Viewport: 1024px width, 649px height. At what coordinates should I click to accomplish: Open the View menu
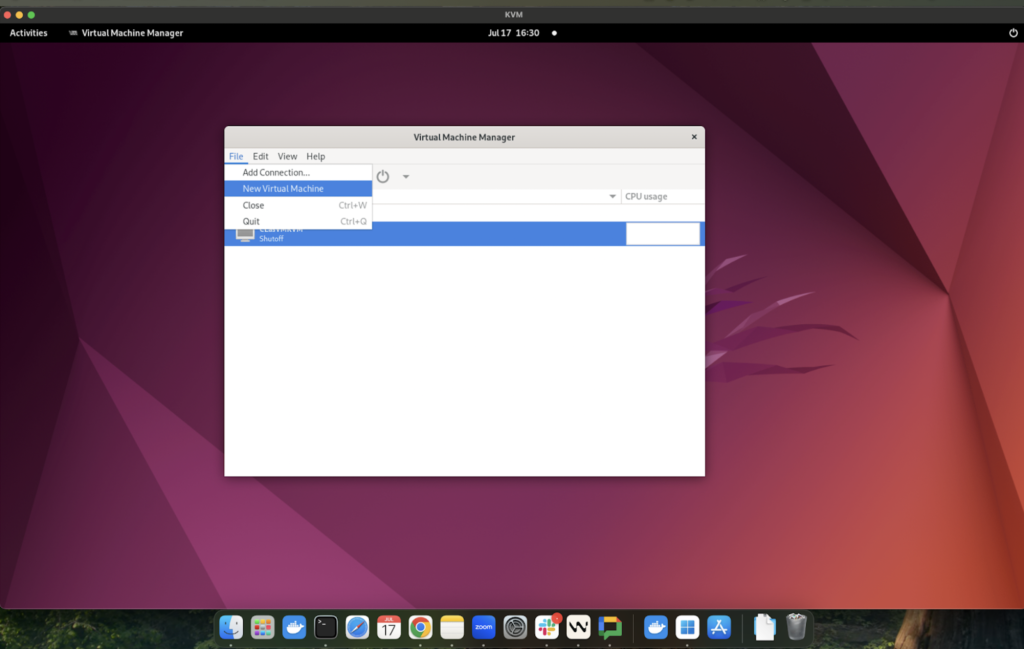pyautogui.click(x=287, y=156)
